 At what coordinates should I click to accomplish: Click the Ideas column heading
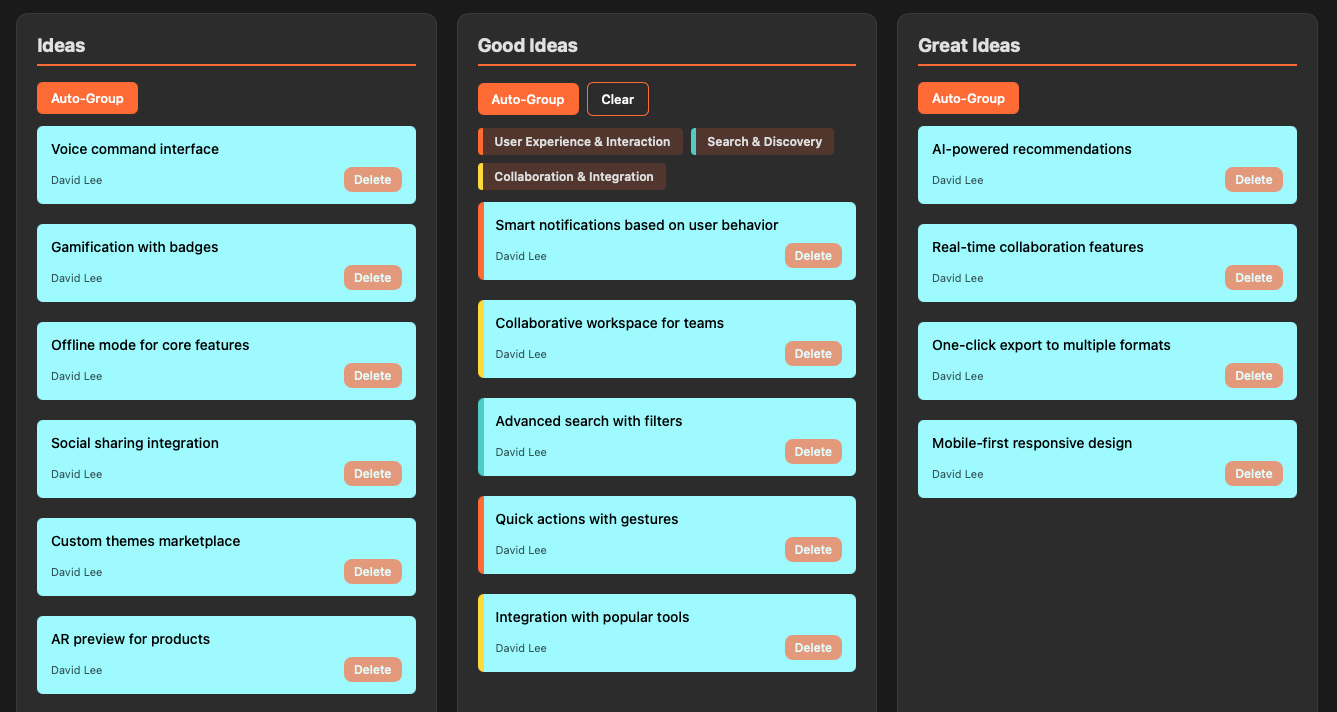(62, 45)
